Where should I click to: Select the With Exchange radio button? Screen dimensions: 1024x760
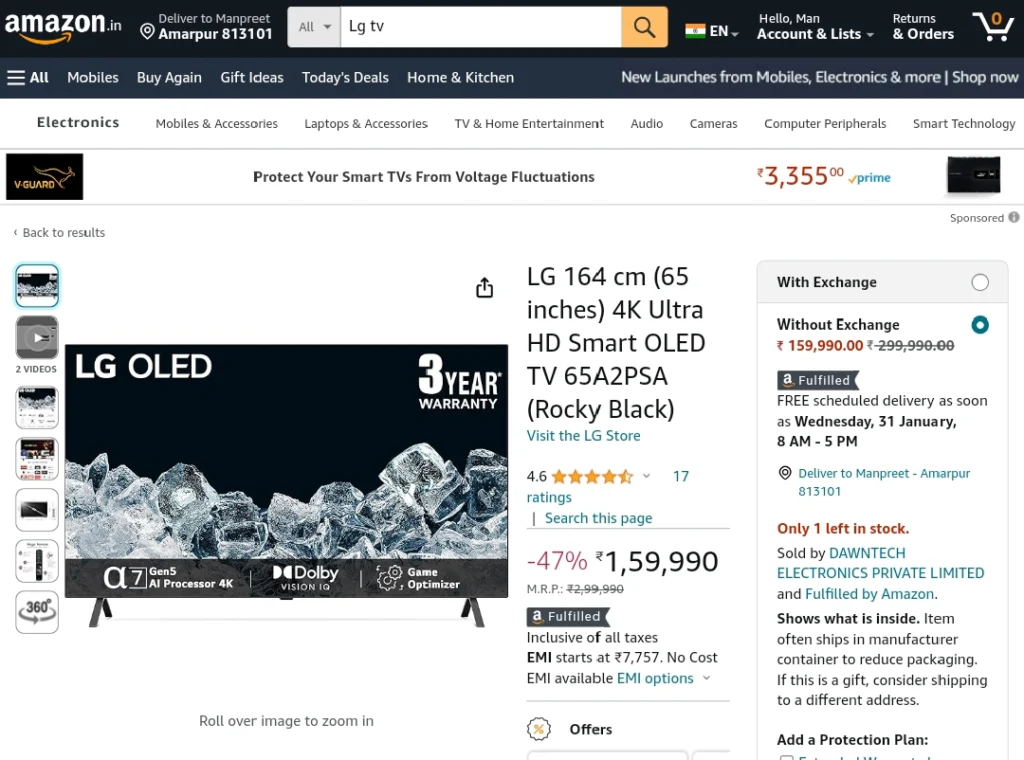coord(980,282)
